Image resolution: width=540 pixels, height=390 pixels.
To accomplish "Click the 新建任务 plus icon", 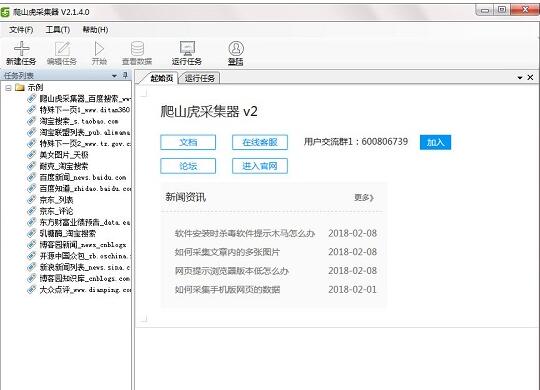I will point(21,49).
